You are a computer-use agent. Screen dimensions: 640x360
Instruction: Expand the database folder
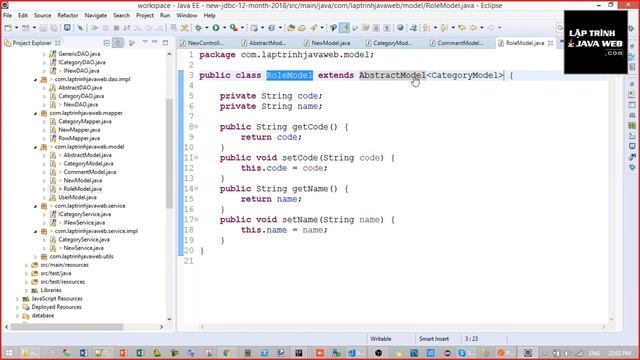18,316
